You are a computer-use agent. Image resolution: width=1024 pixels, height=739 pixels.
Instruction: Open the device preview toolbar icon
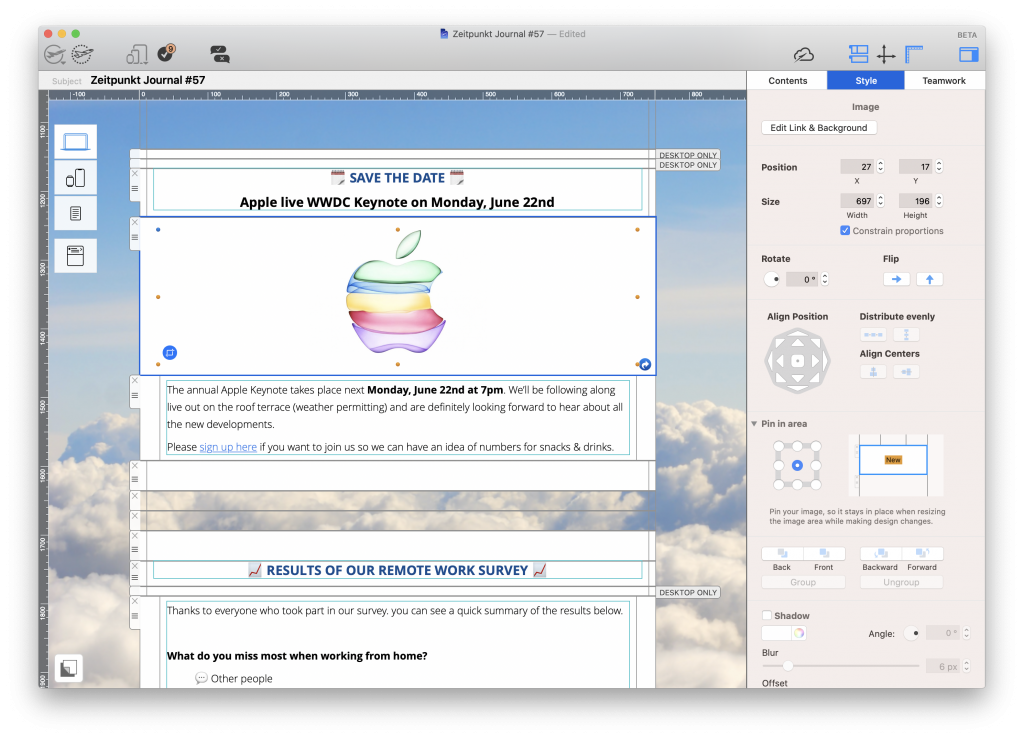point(136,55)
